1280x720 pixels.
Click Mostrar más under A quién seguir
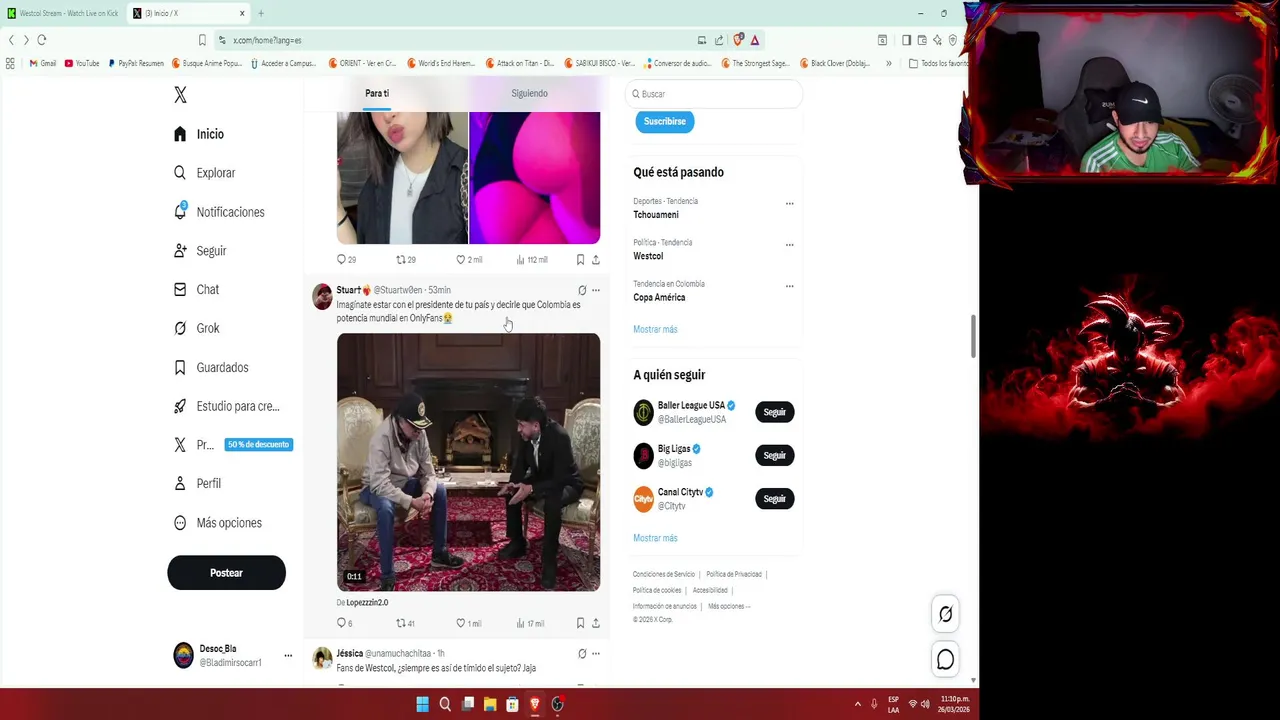tap(655, 538)
